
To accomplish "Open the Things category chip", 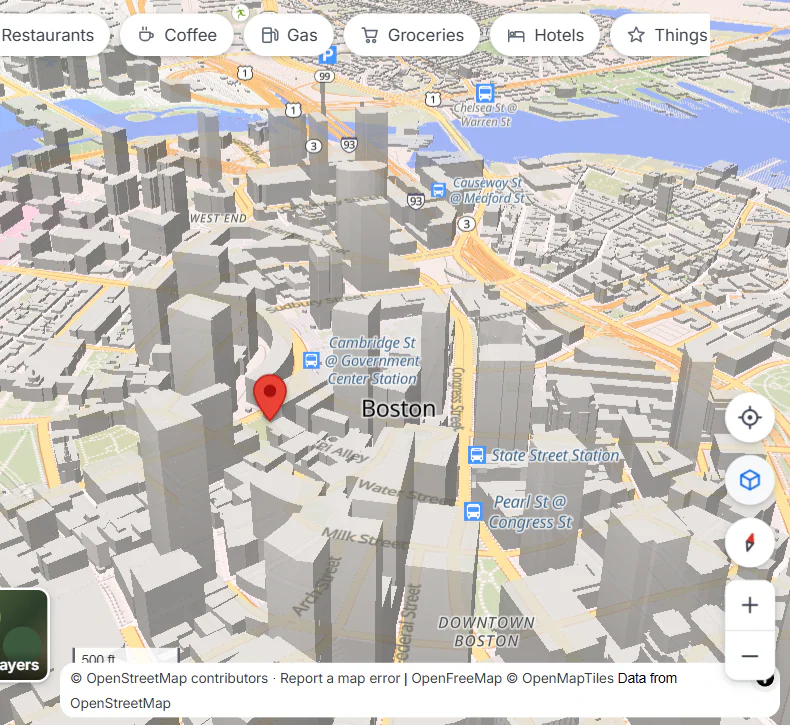I will [660, 35].
